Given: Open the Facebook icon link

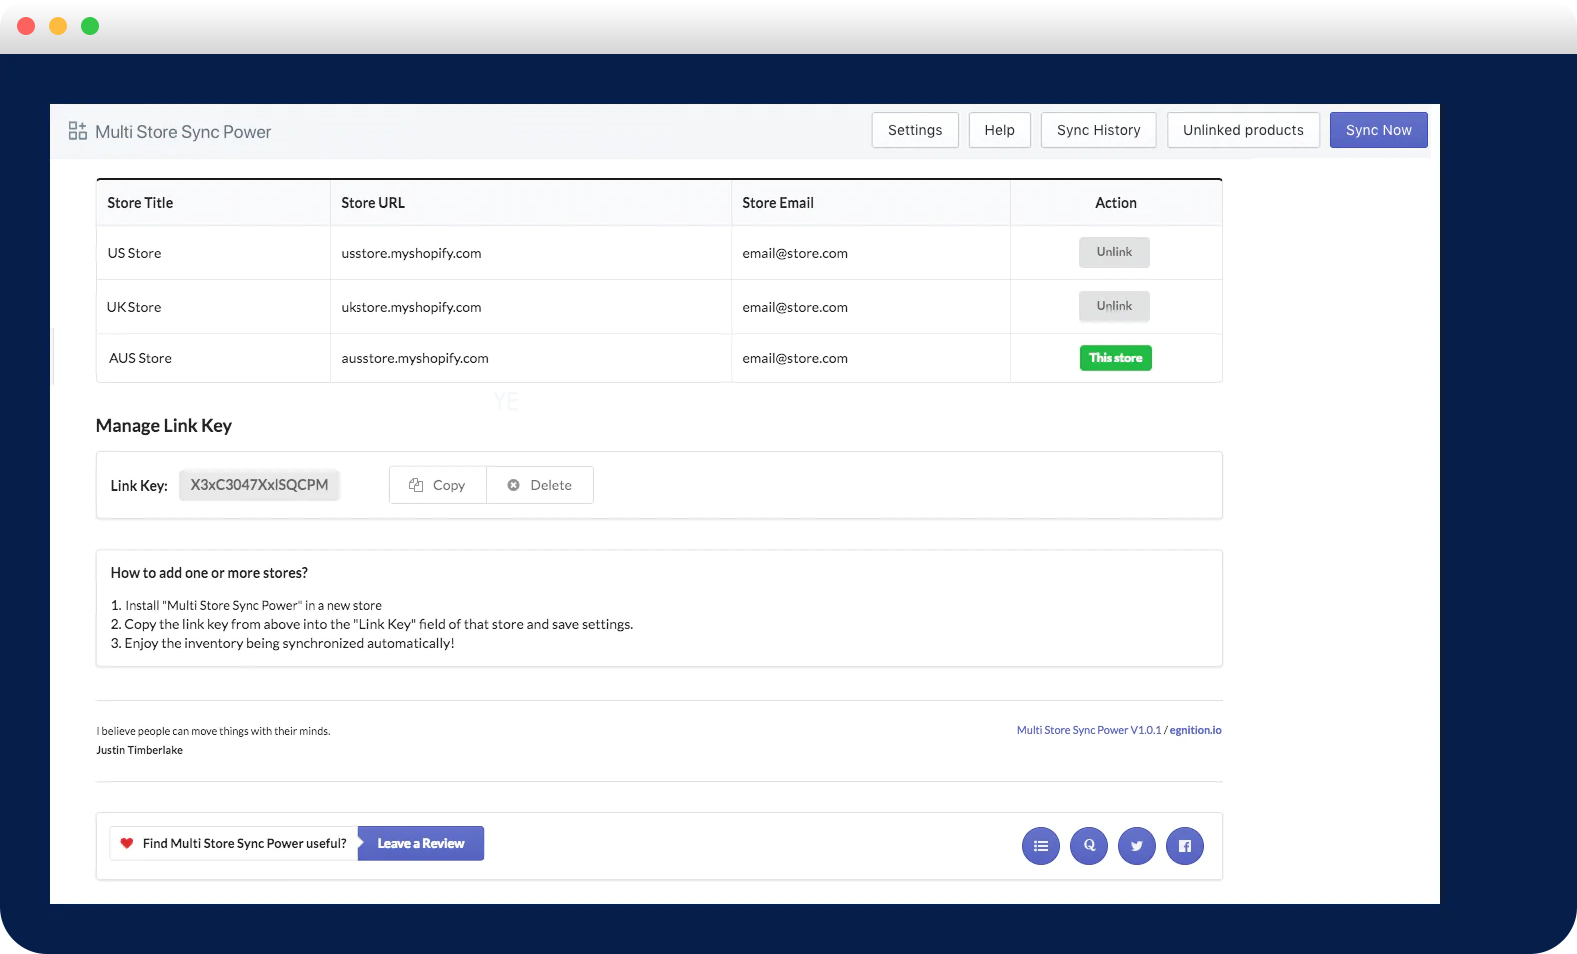Looking at the screenshot, I should [1185, 846].
